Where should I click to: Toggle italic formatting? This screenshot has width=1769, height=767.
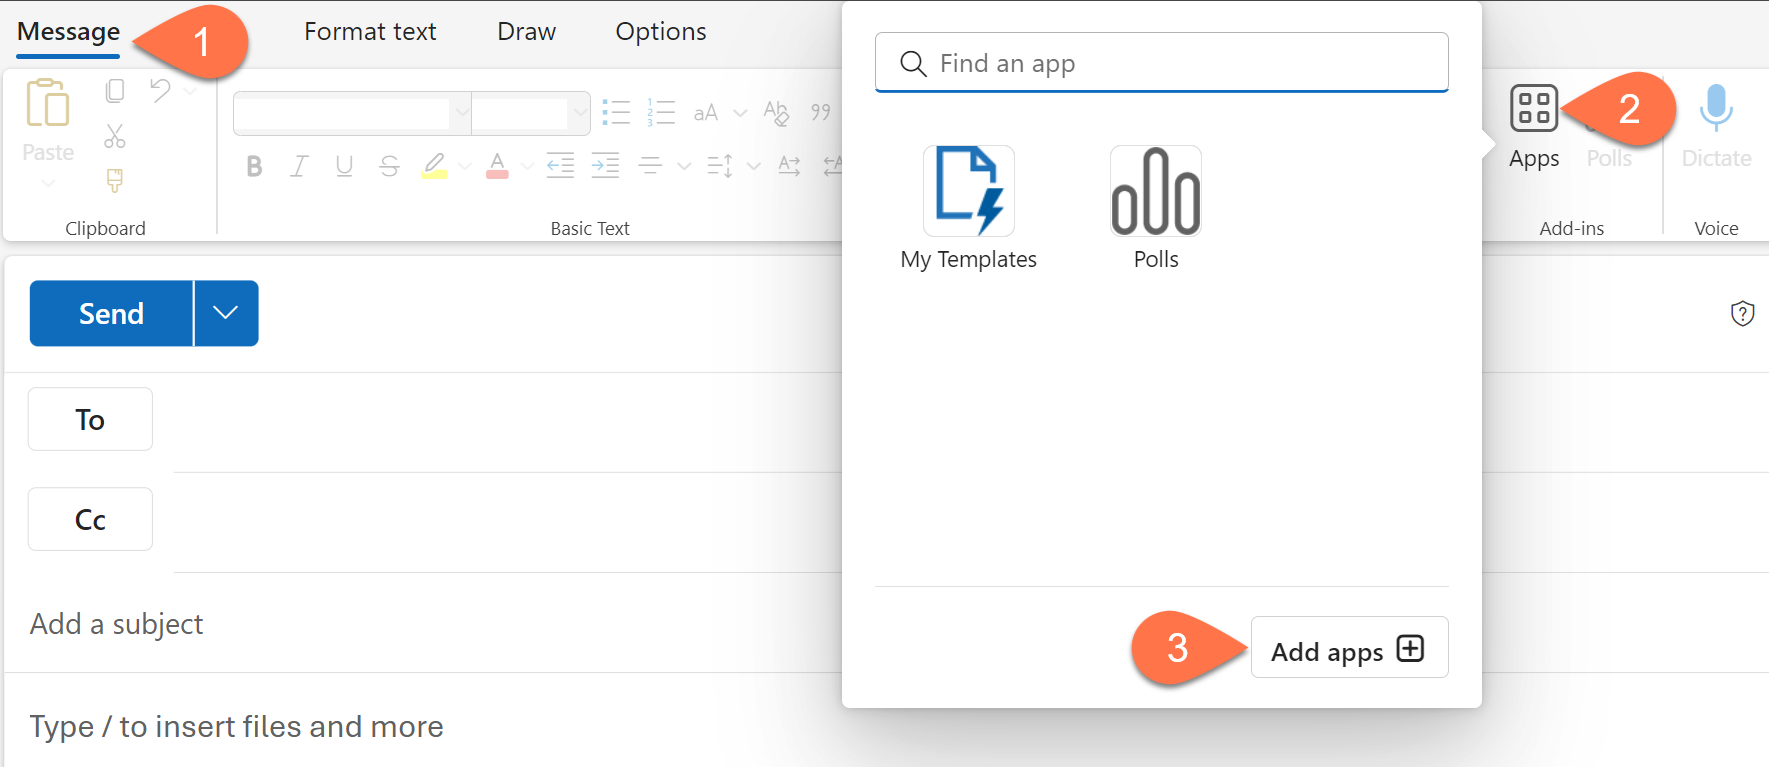(299, 166)
